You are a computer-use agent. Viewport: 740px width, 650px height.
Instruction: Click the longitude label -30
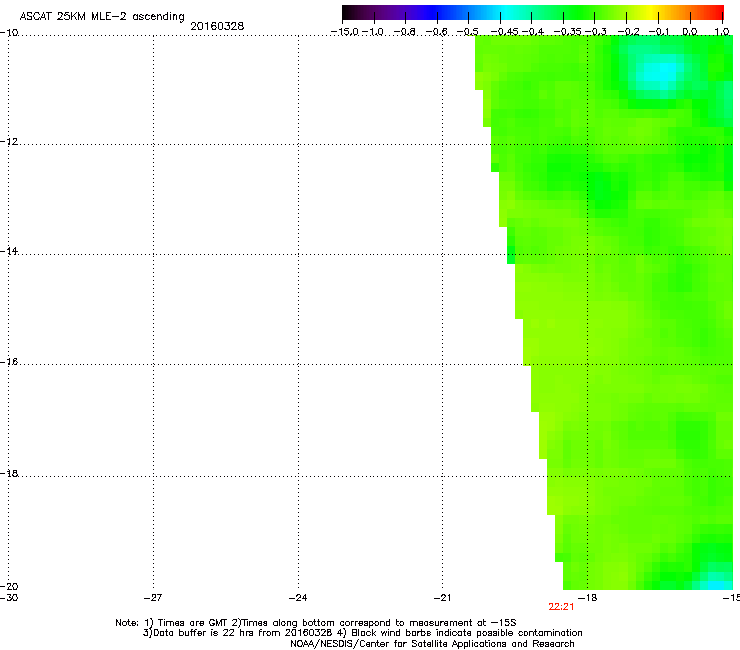tap(9, 598)
